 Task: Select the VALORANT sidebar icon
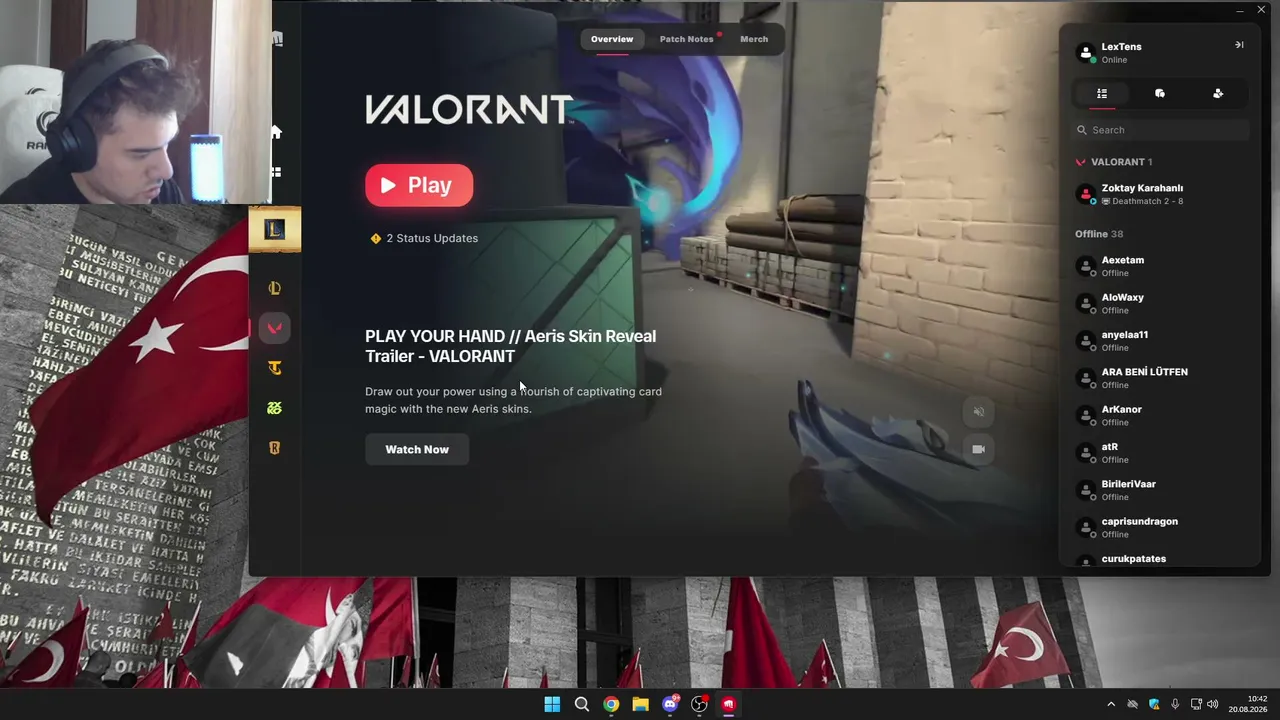click(274, 328)
